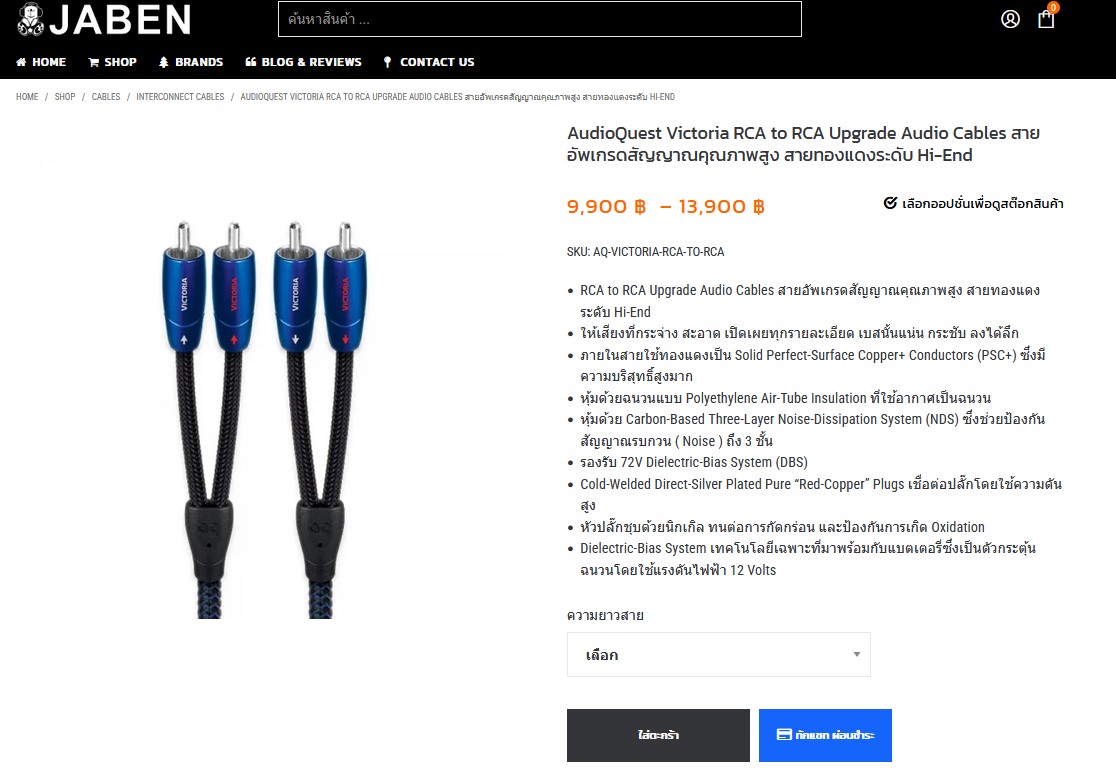Open the user account icon
Image resolution: width=1116 pixels, height=781 pixels.
1010,19
